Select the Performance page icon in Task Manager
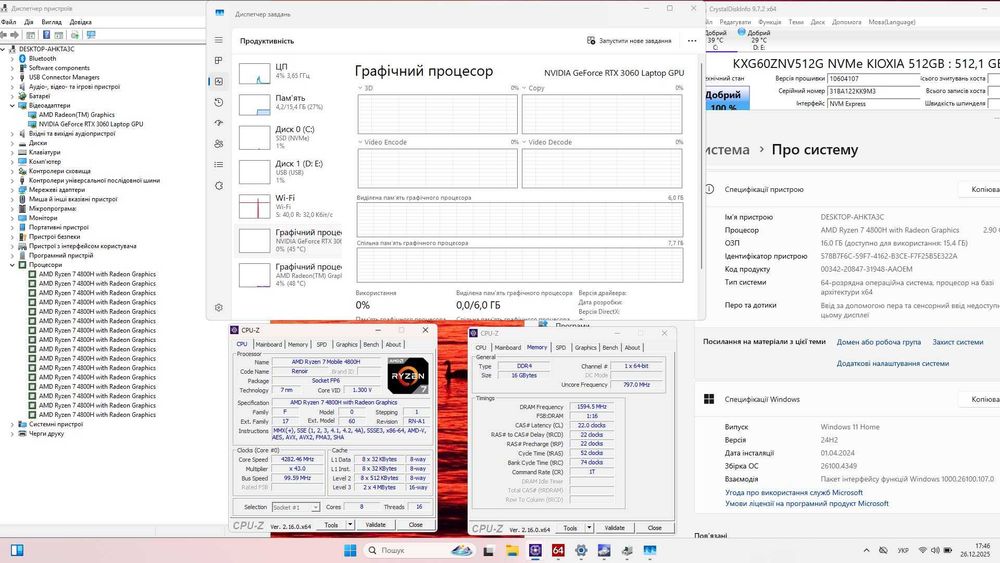This screenshot has height=563, width=1000. [219, 82]
